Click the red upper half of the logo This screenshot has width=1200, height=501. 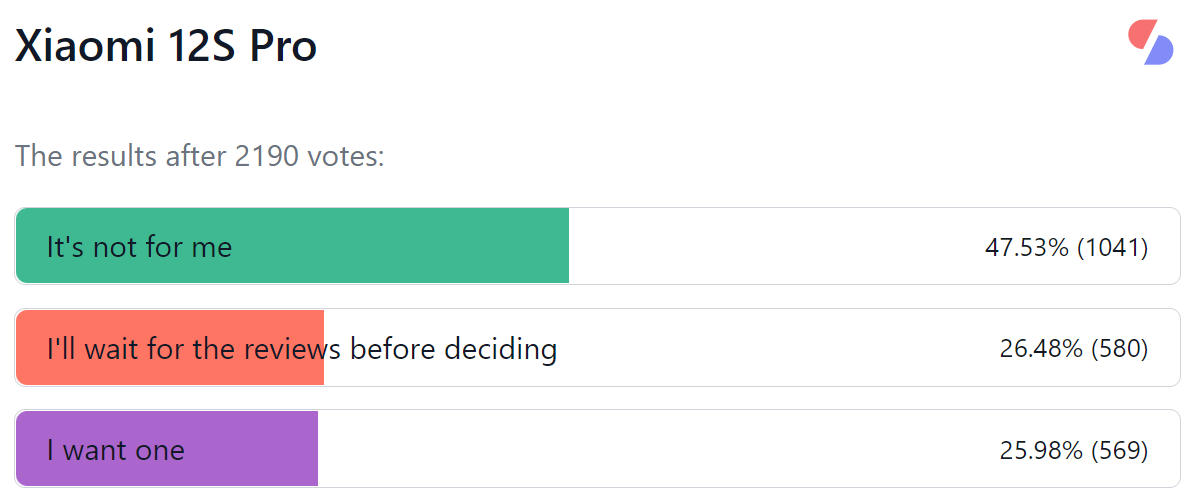(1141, 32)
